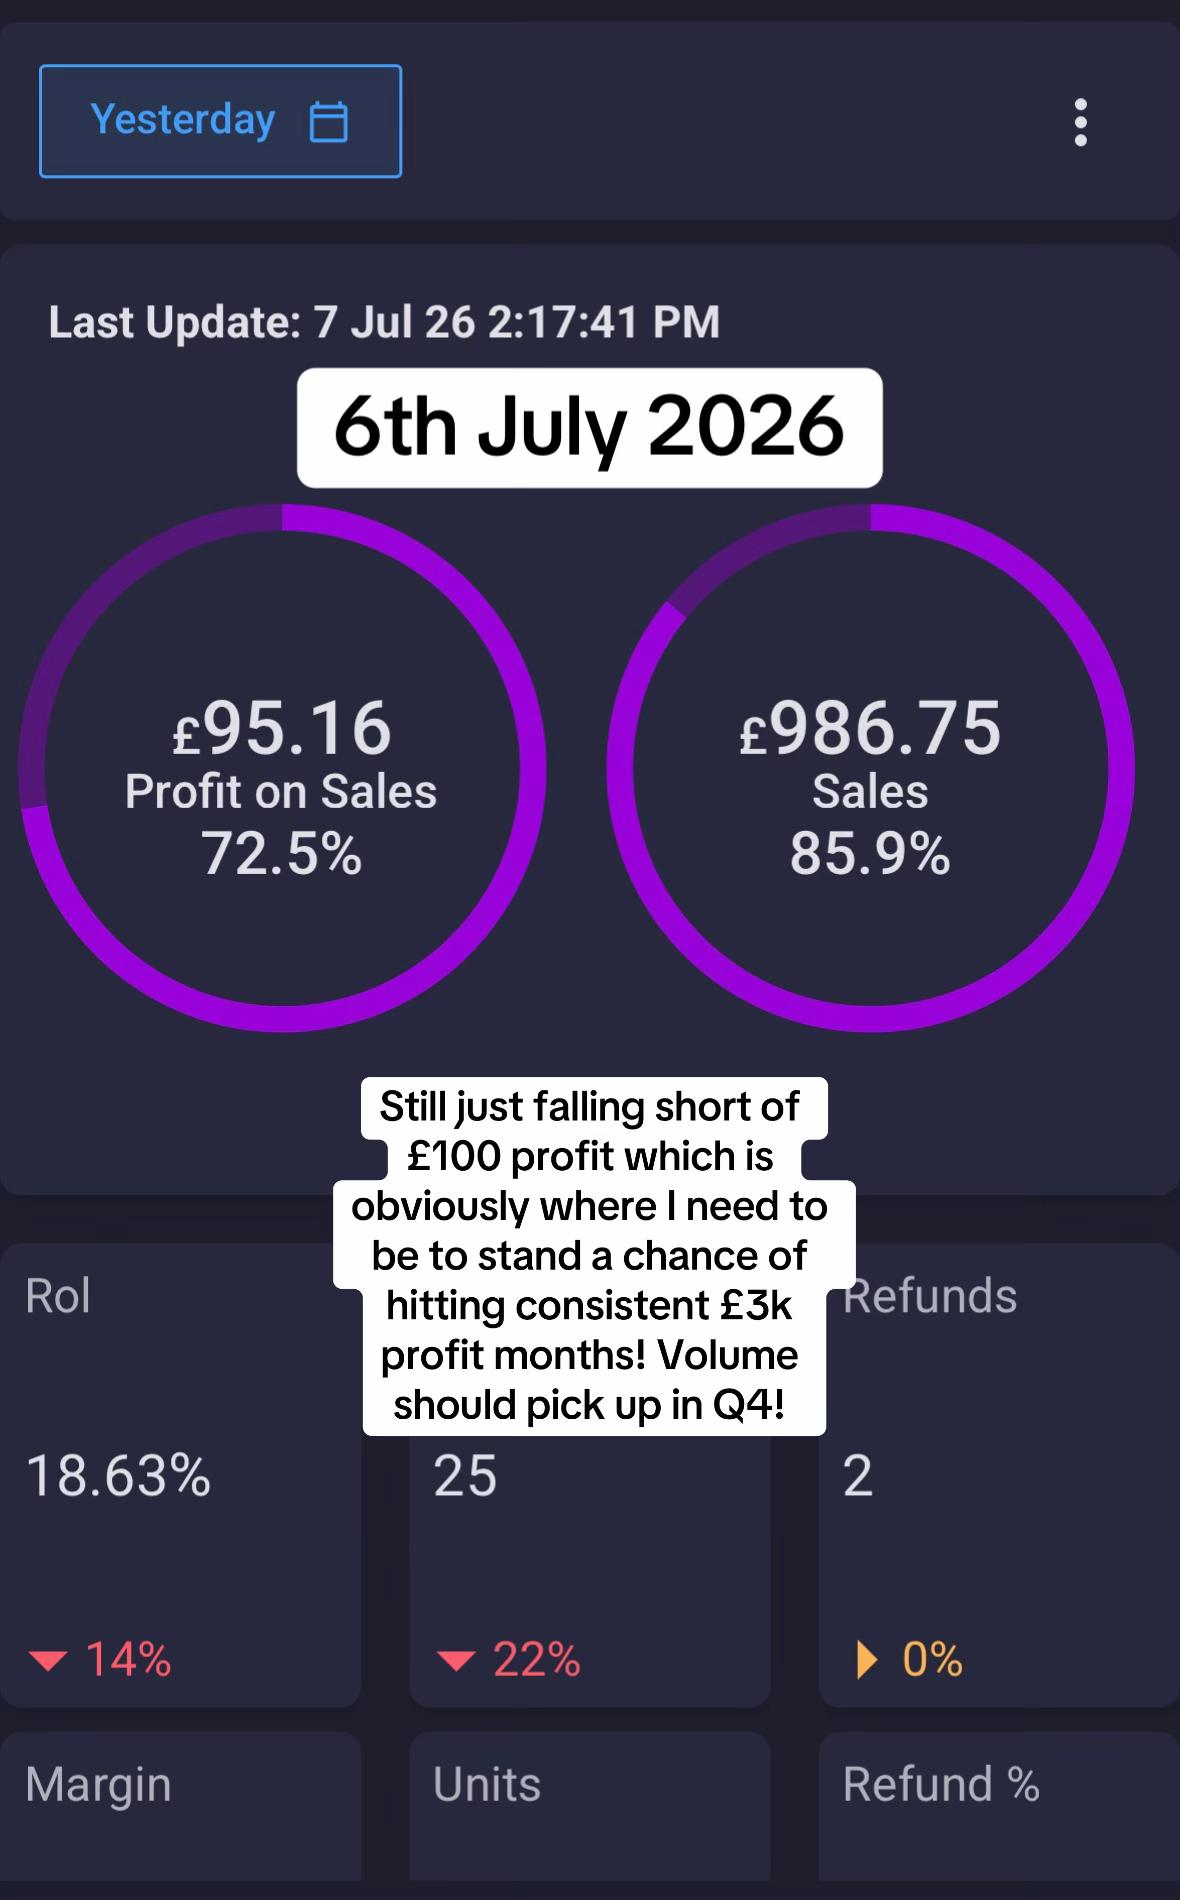Open the three-dot more options menu

click(1080, 122)
